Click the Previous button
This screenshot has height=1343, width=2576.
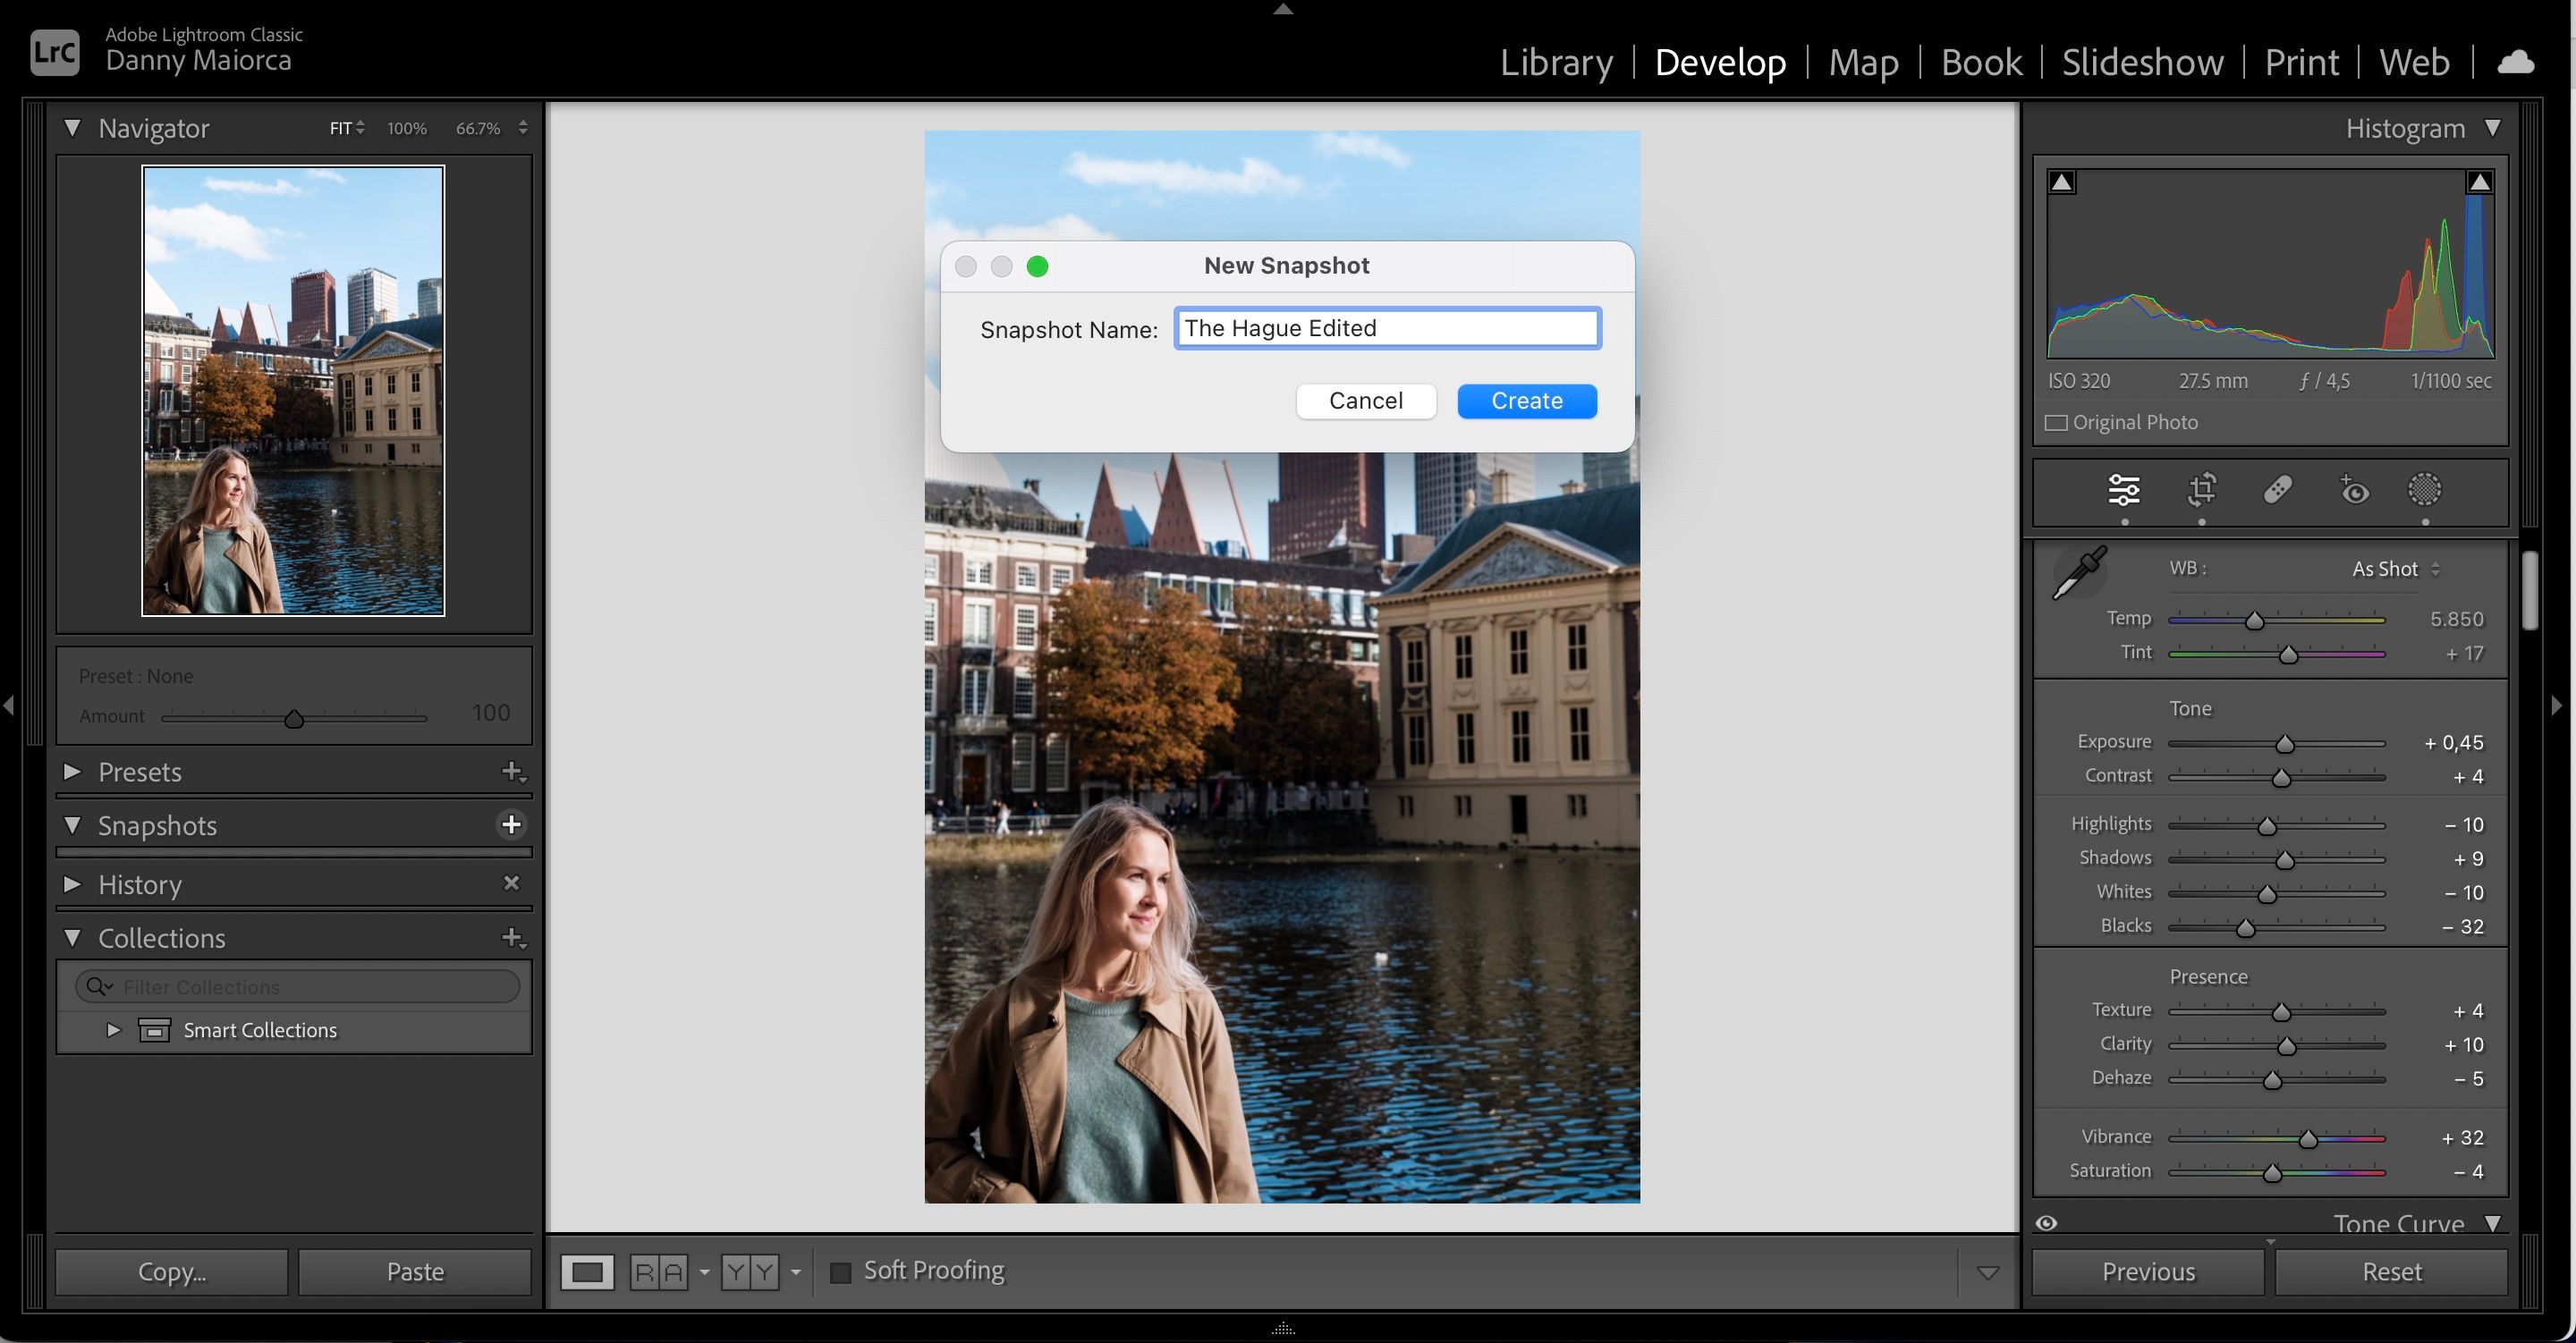click(x=2149, y=1271)
